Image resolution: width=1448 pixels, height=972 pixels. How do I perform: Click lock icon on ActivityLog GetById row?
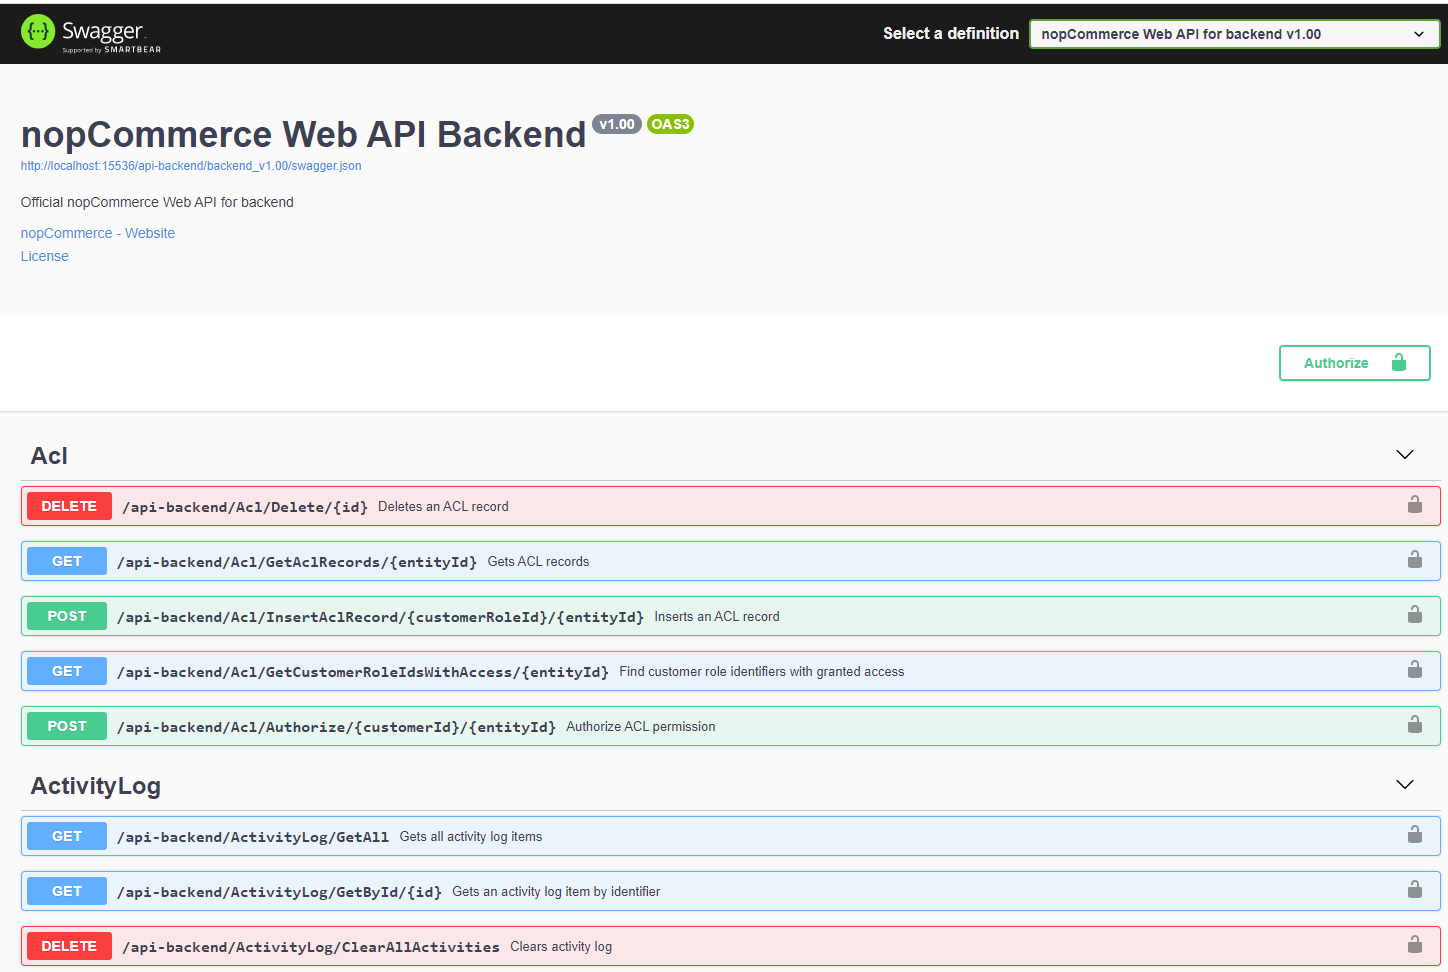click(1414, 889)
